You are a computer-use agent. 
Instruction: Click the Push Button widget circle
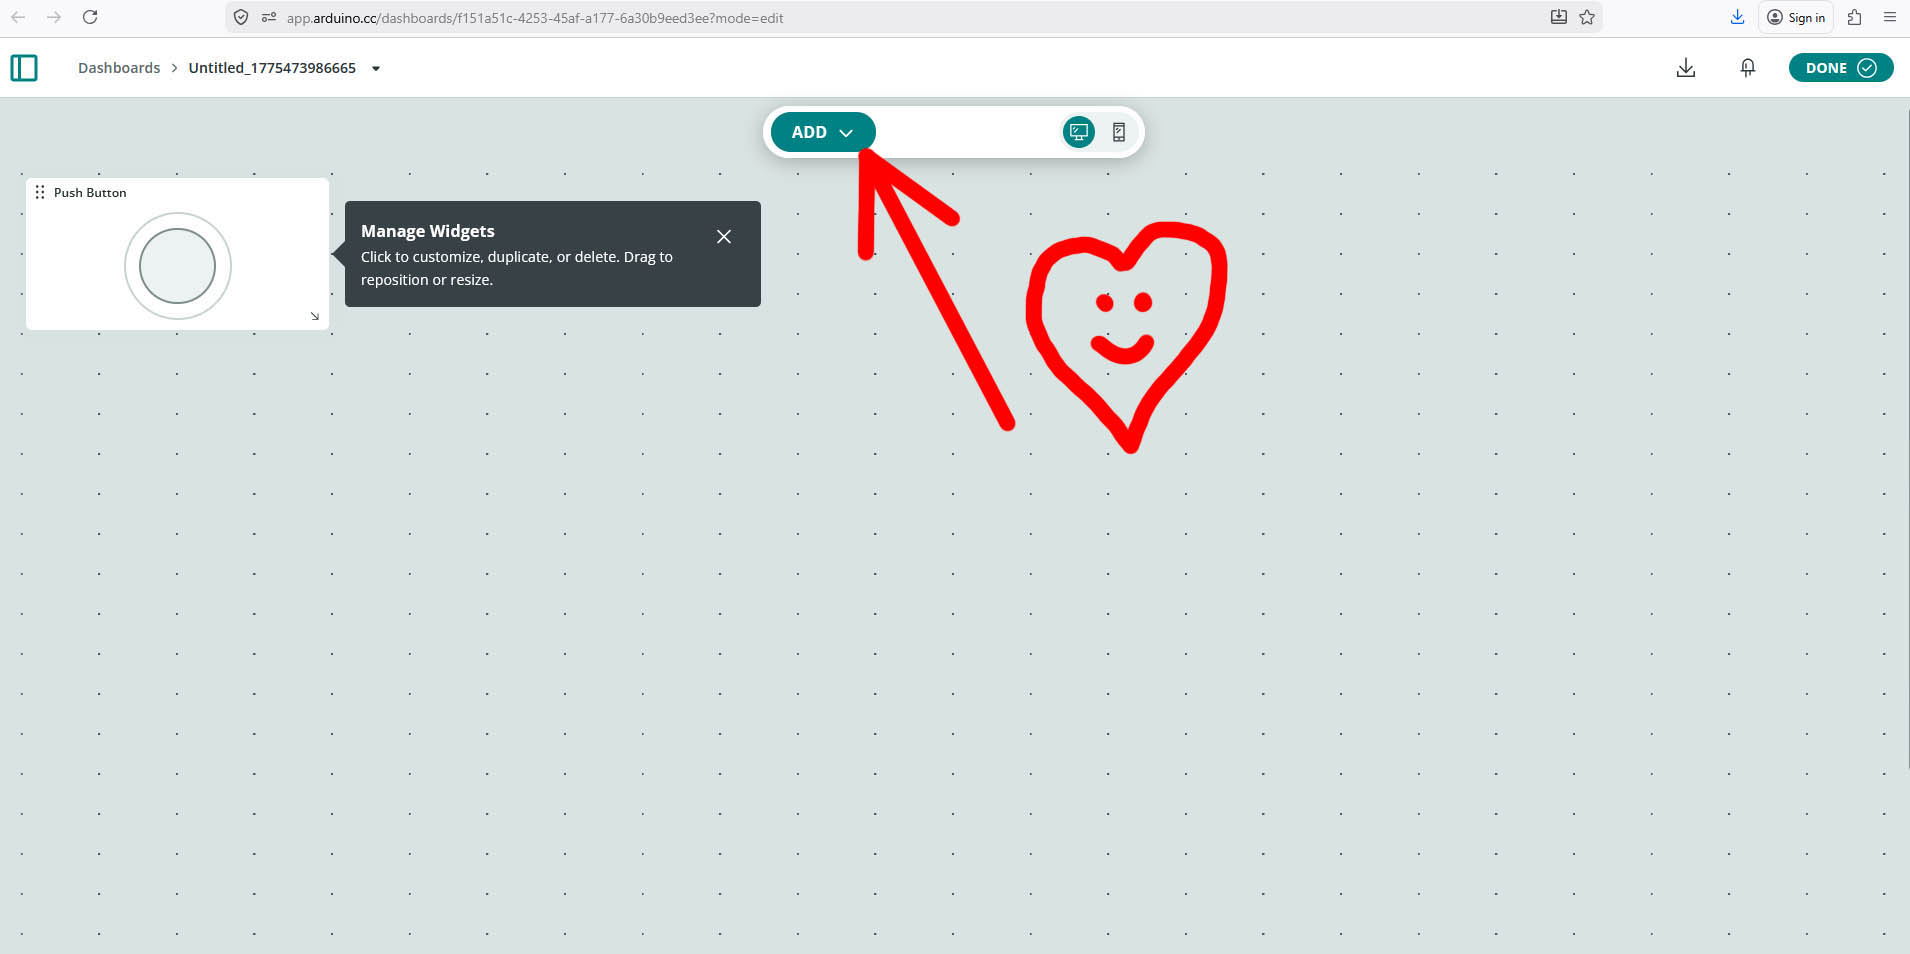pyautogui.click(x=178, y=266)
